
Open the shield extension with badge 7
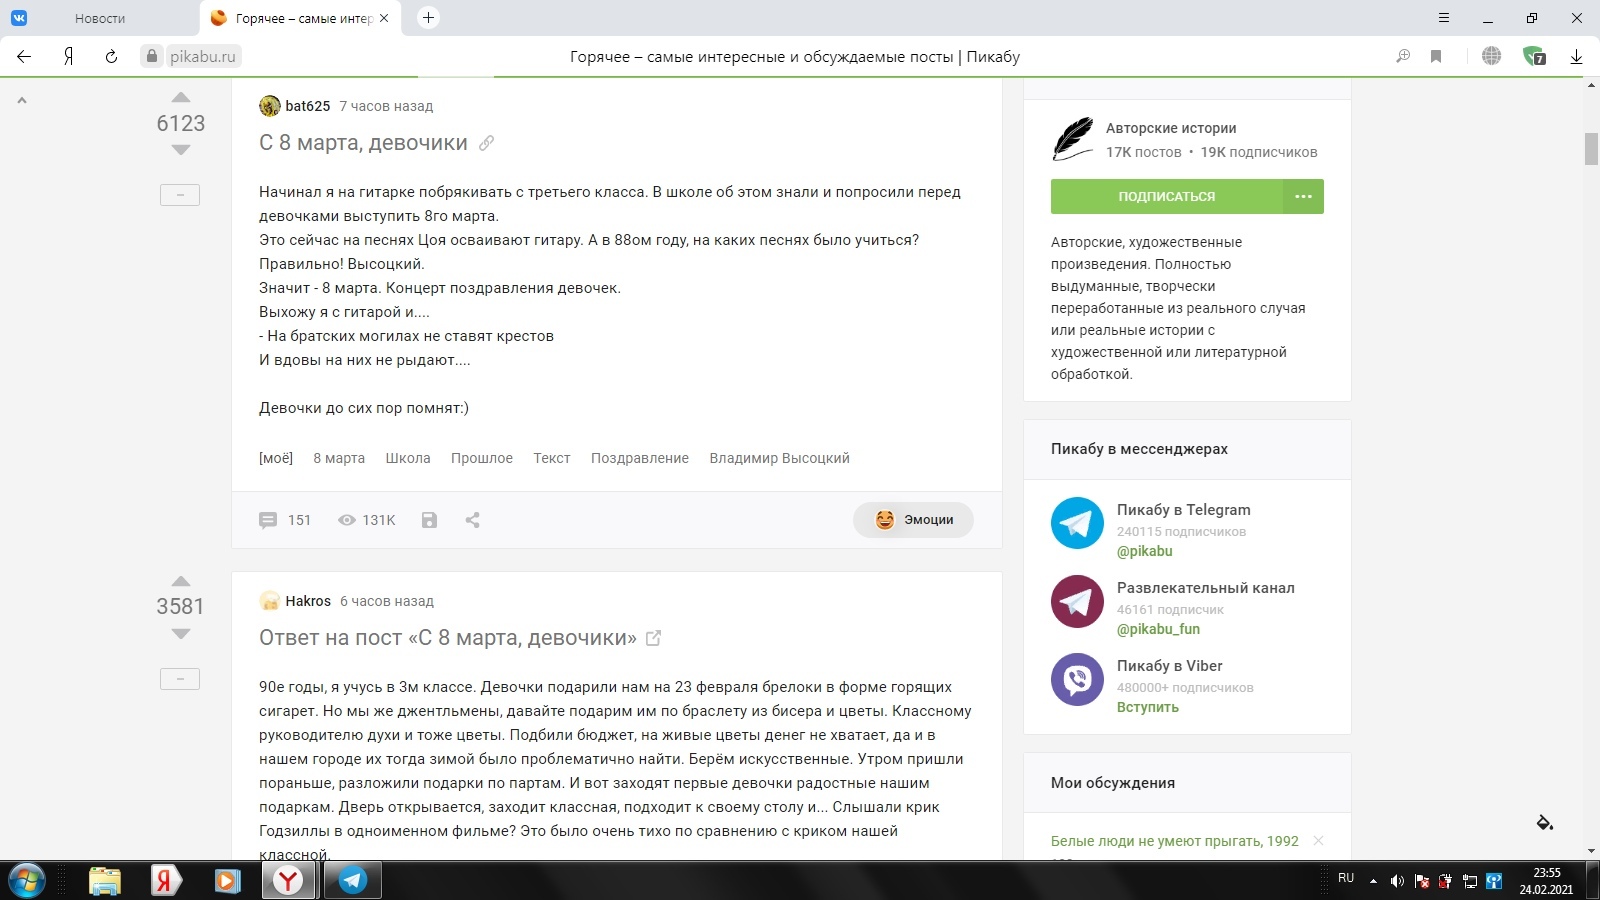pyautogui.click(x=1534, y=57)
